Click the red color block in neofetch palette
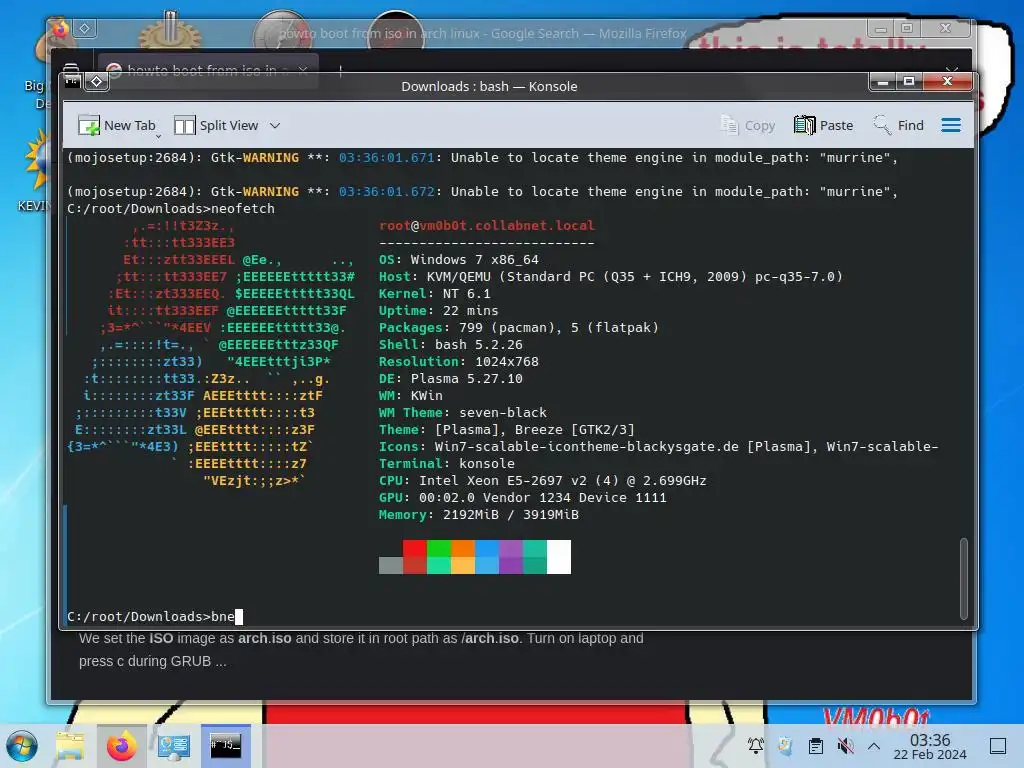 click(415, 549)
